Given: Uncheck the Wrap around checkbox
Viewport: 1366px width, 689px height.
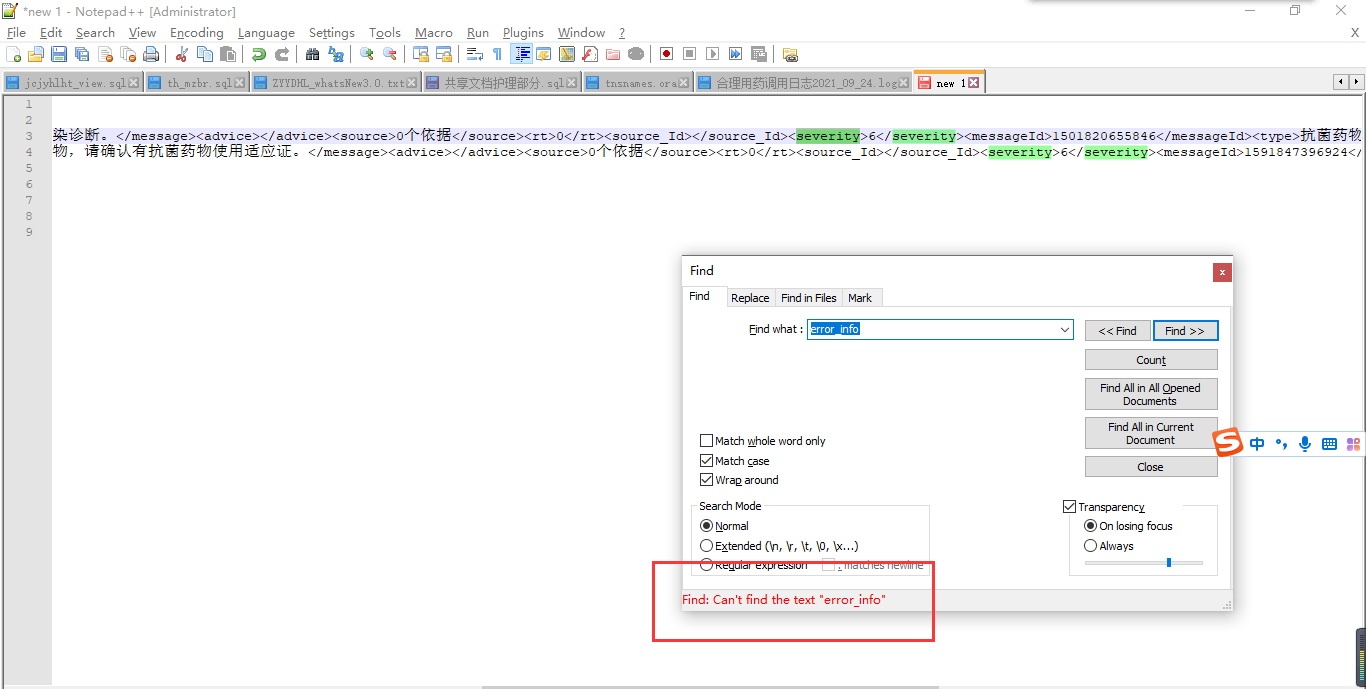Looking at the screenshot, I should tap(707, 480).
